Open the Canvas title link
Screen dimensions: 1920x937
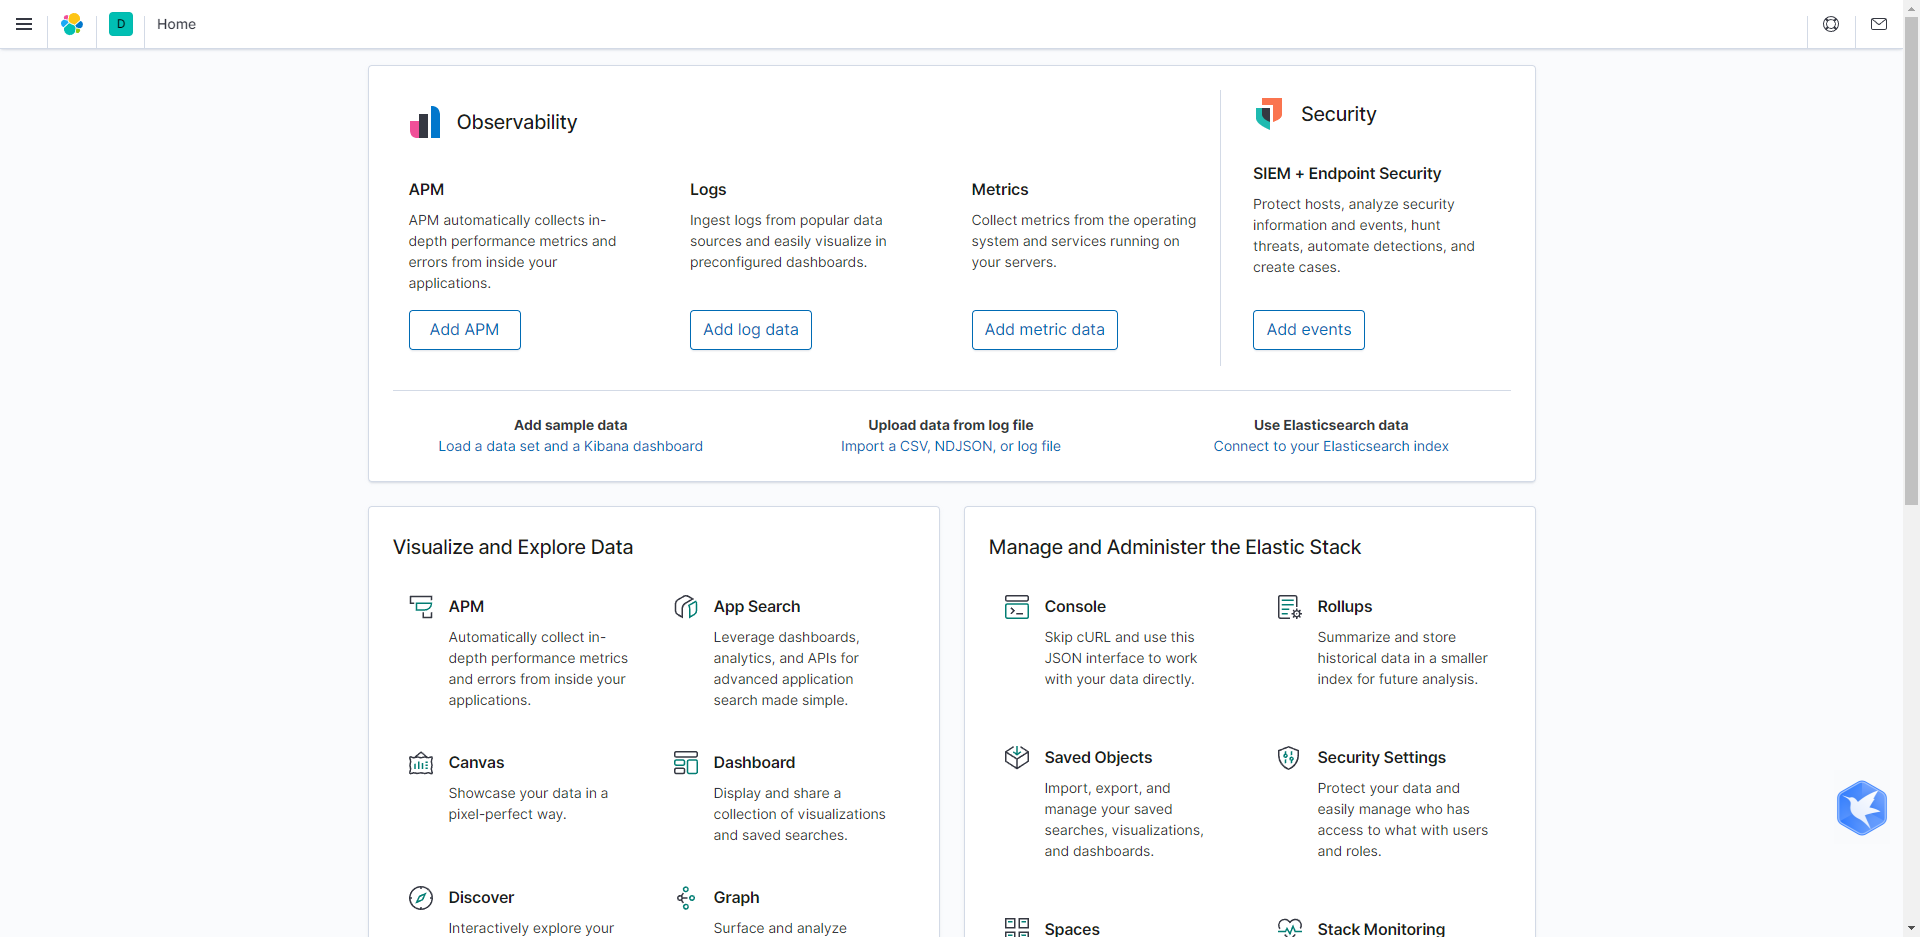point(476,762)
